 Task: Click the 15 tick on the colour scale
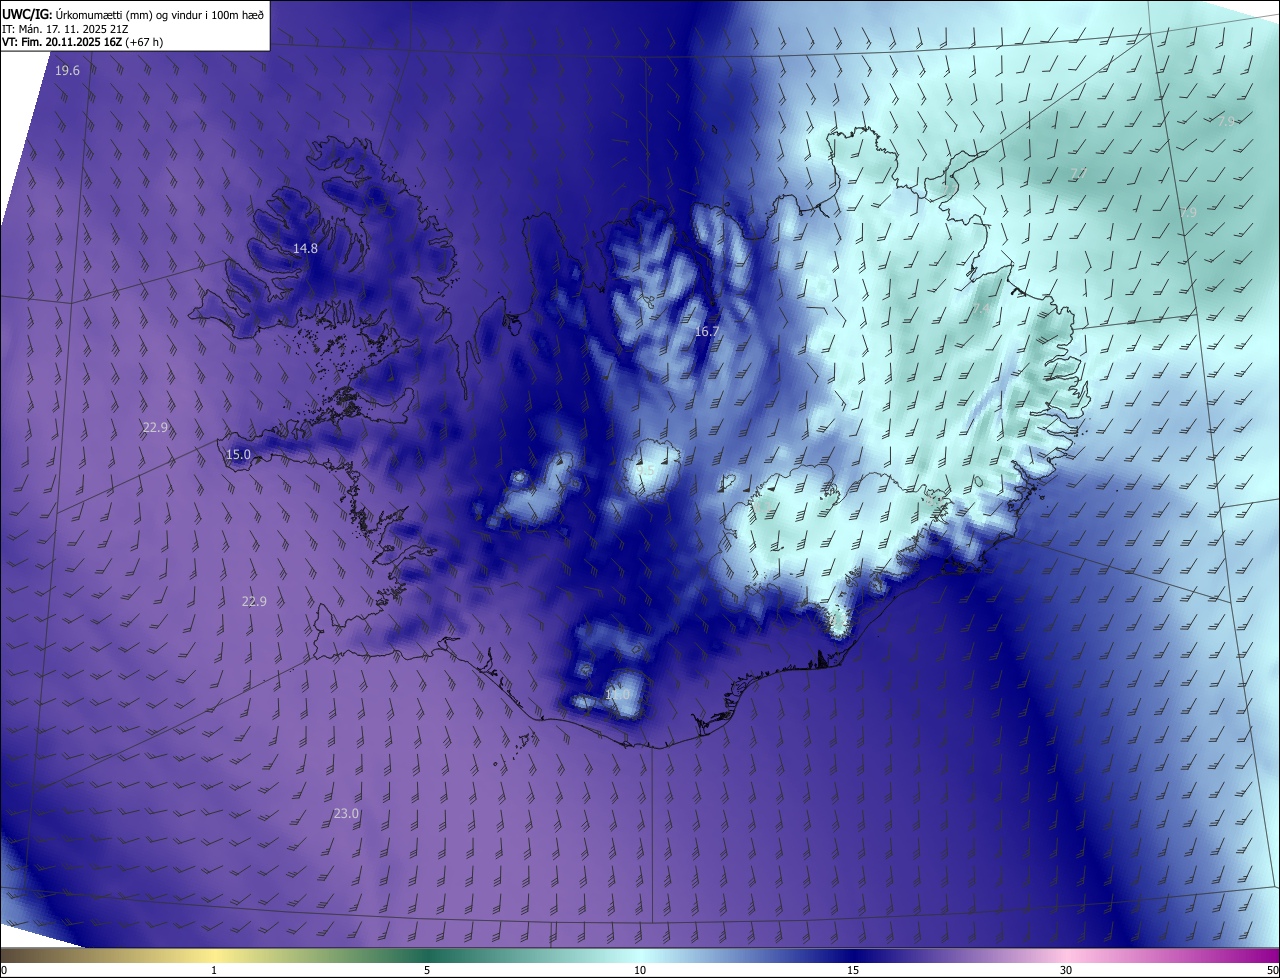(x=853, y=970)
